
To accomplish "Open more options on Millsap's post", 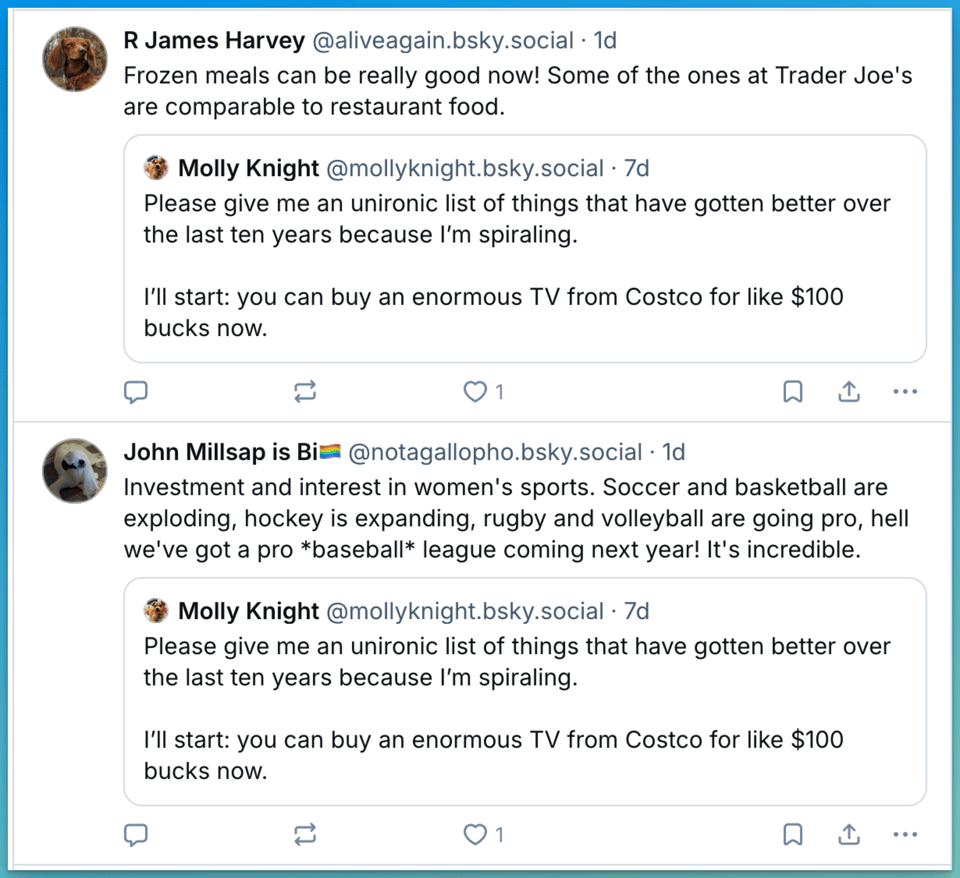I will click(905, 834).
